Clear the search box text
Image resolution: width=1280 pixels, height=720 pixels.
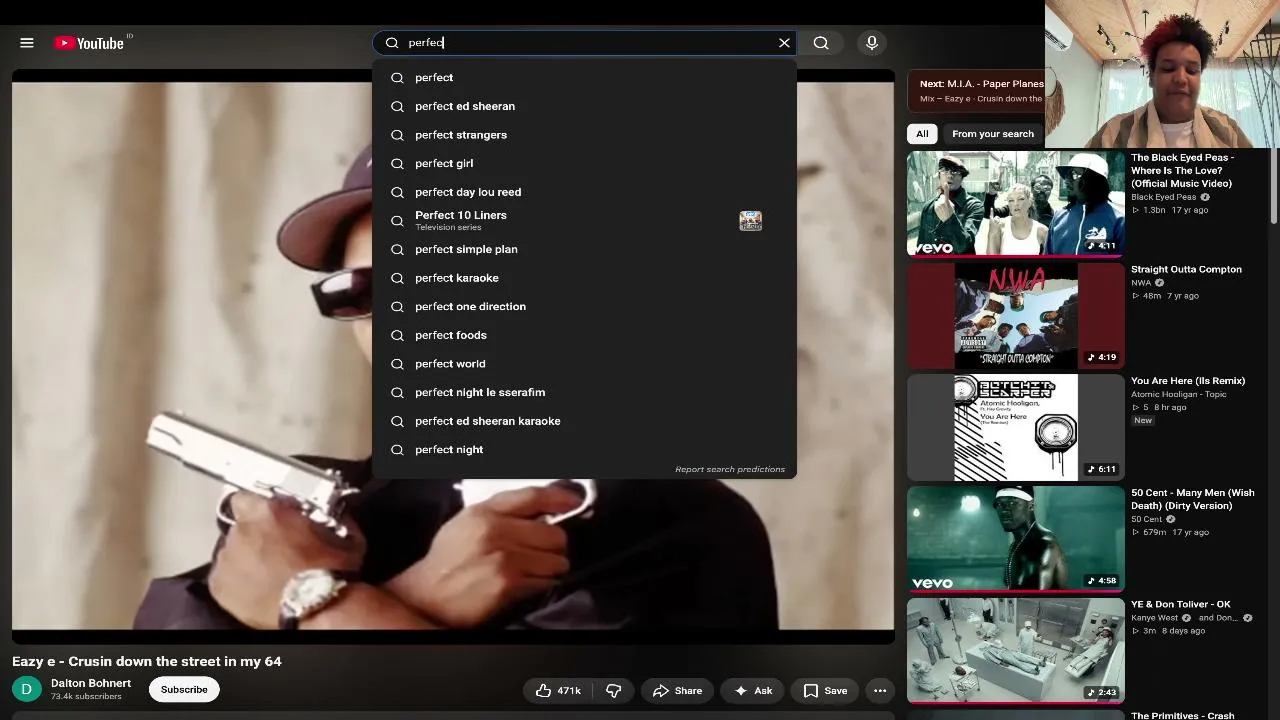[x=784, y=43]
